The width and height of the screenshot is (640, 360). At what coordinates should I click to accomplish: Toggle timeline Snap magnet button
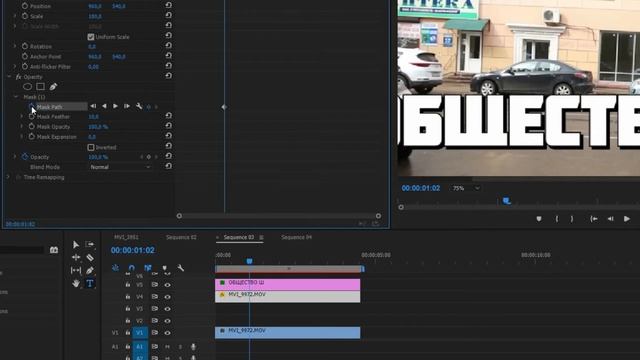click(x=131, y=268)
